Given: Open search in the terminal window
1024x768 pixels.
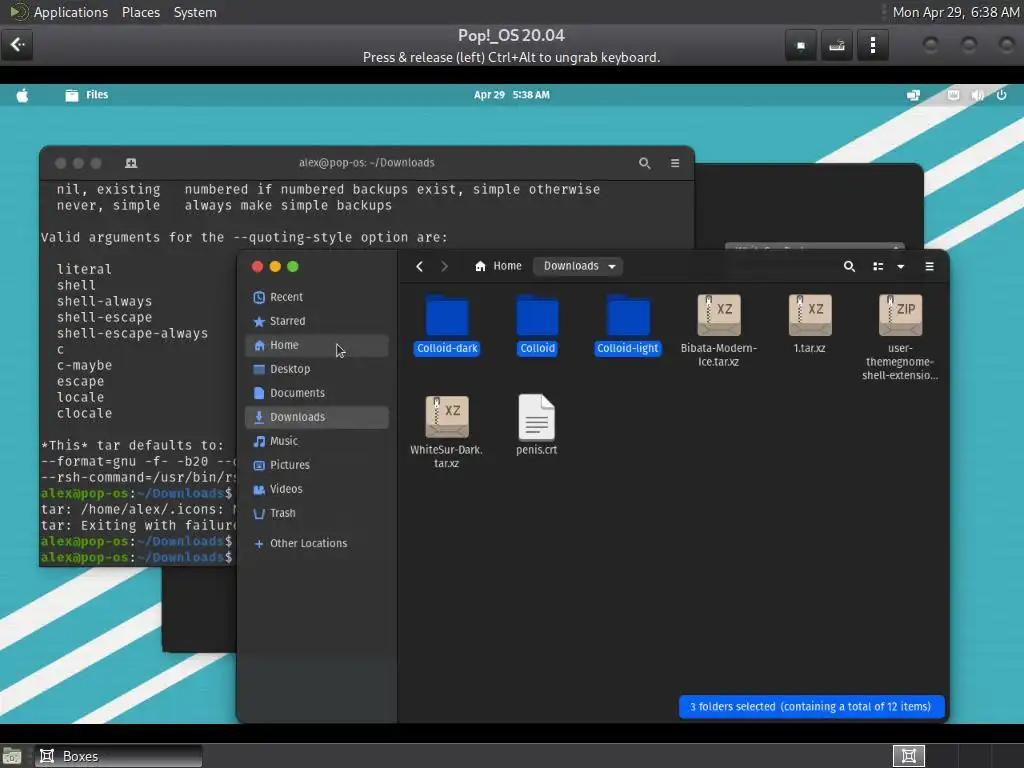Looking at the screenshot, I should [645, 163].
